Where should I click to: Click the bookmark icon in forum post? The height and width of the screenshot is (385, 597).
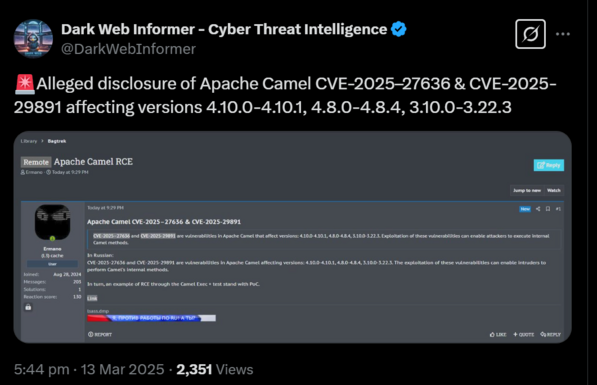click(x=548, y=209)
